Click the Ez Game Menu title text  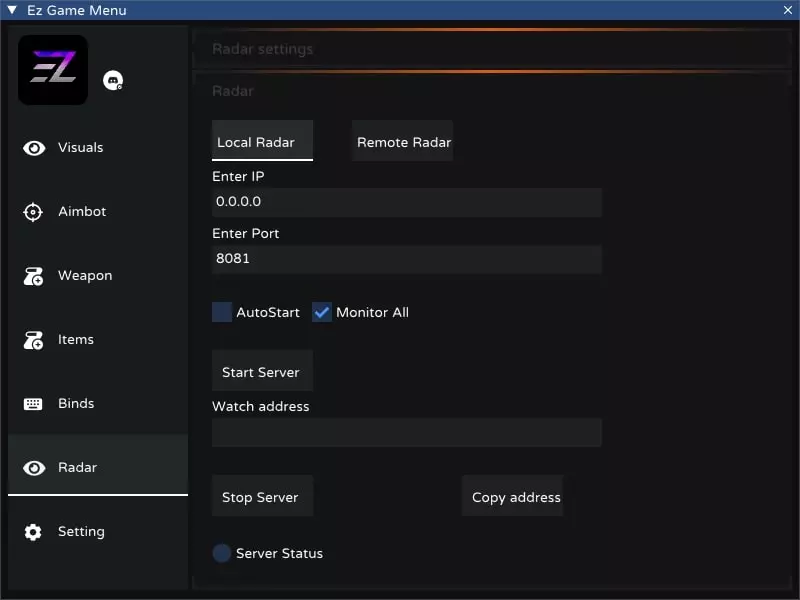pyautogui.click(x=77, y=10)
